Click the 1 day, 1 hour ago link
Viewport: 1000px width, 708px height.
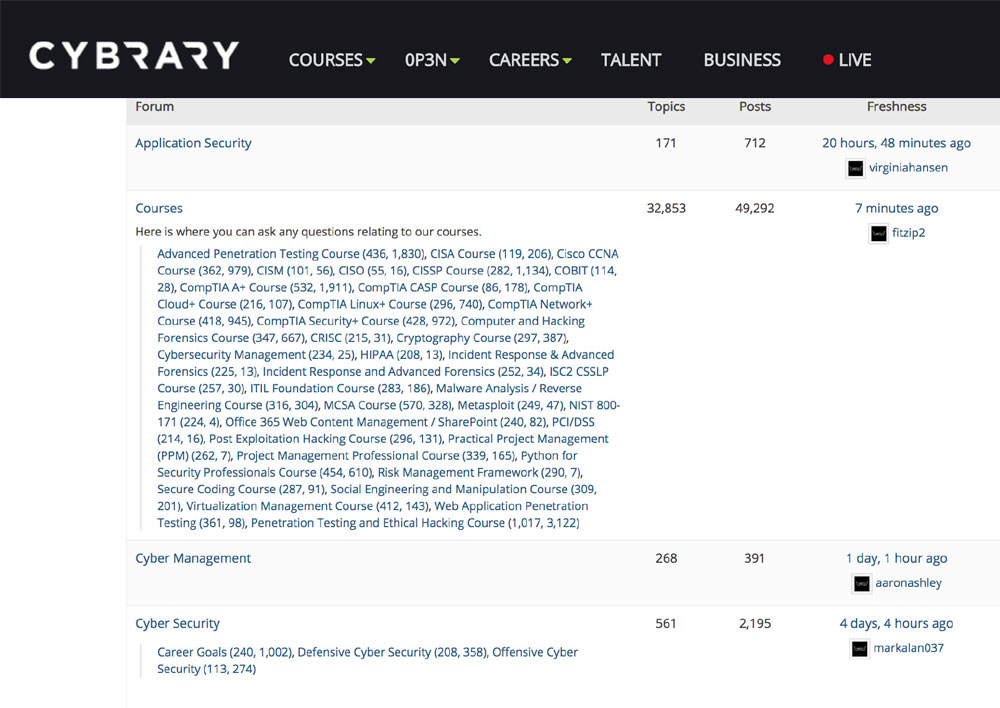[x=896, y=558]
